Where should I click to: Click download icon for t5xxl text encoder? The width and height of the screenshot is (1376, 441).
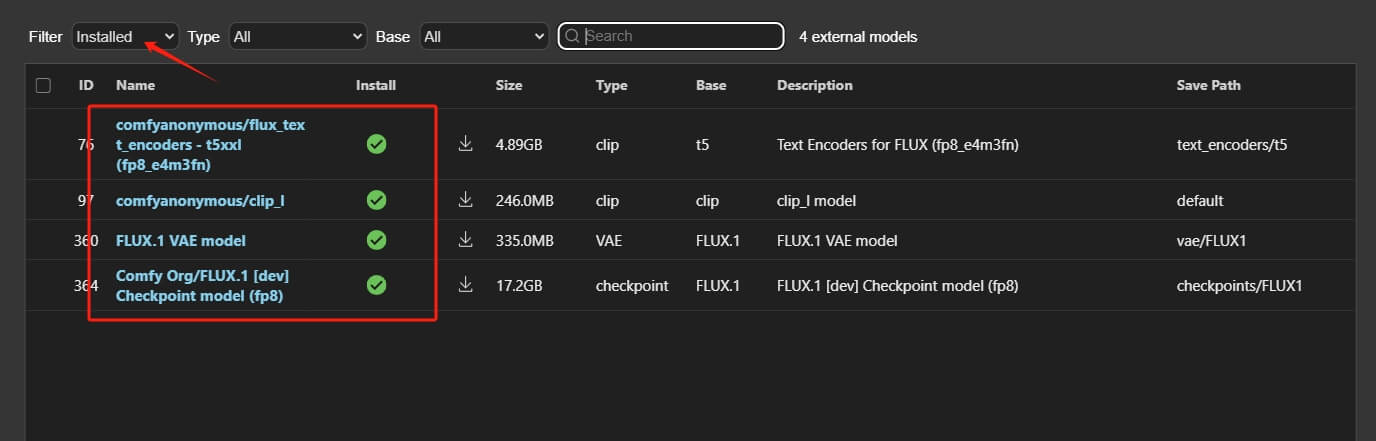[465, 144]
